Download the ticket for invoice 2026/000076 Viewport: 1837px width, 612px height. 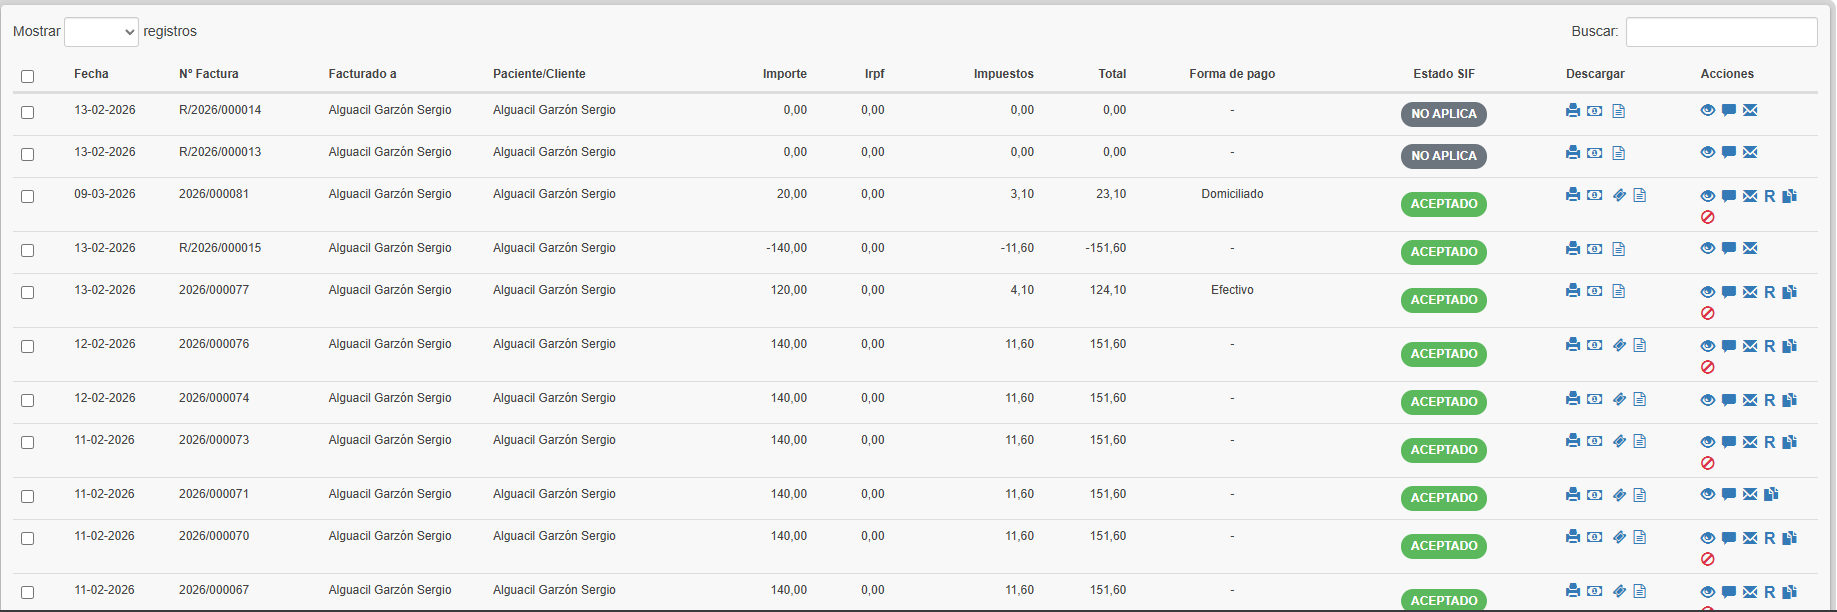click(1619, 345)
